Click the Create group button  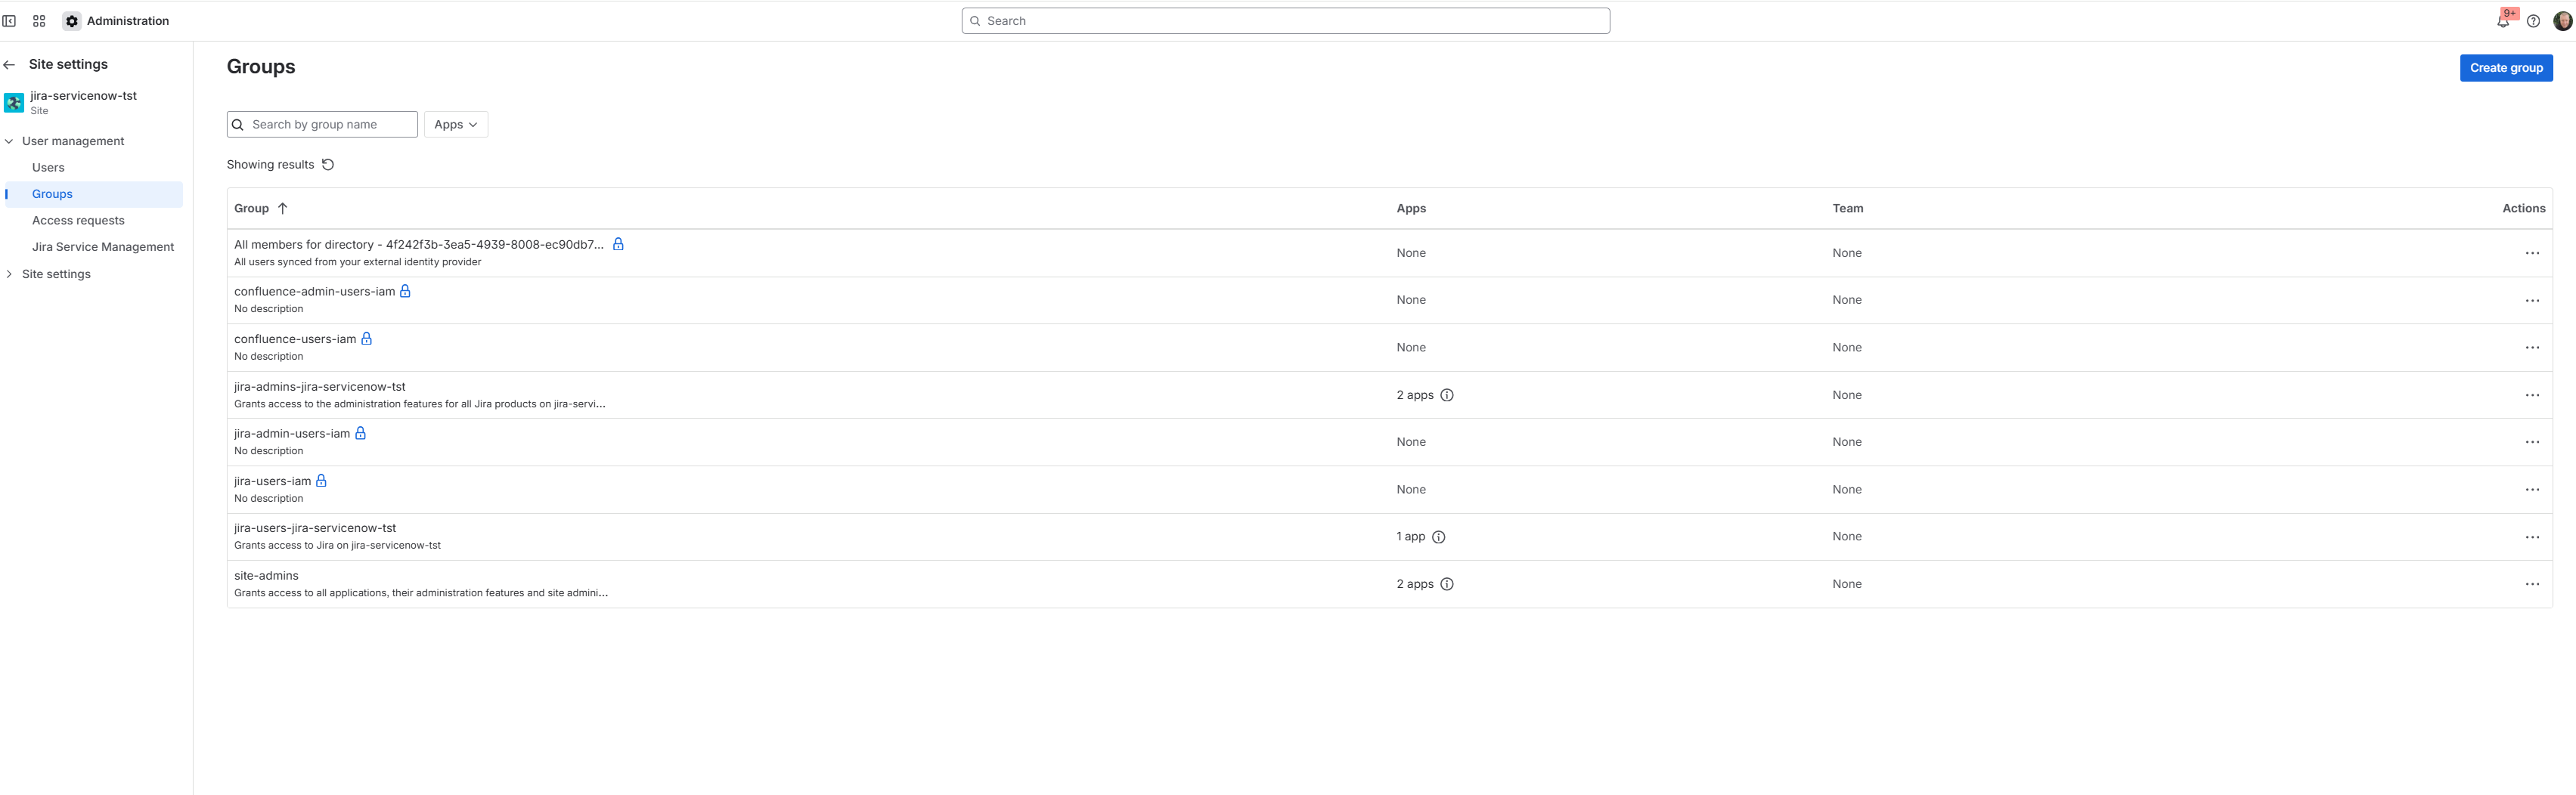(2506, 68)
